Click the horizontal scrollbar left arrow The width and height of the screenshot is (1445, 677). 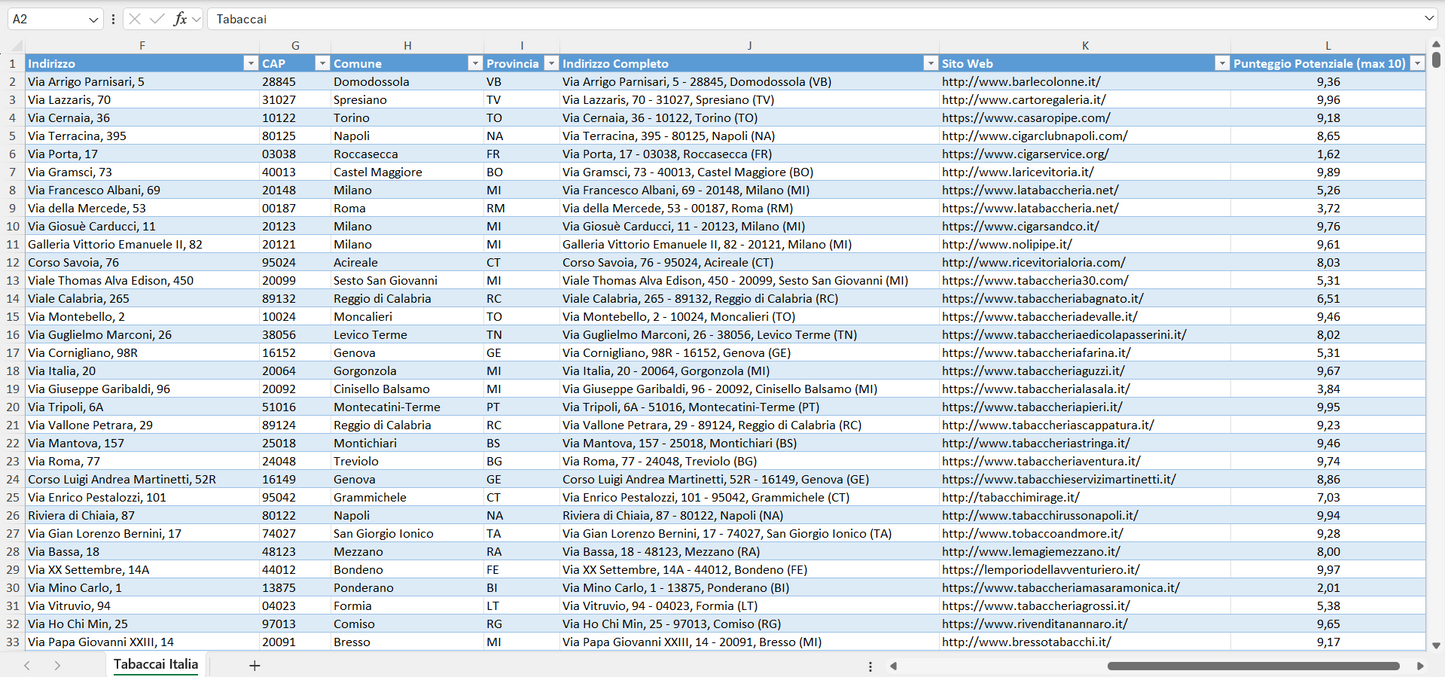pyautogui.click(x=893, y=664)
